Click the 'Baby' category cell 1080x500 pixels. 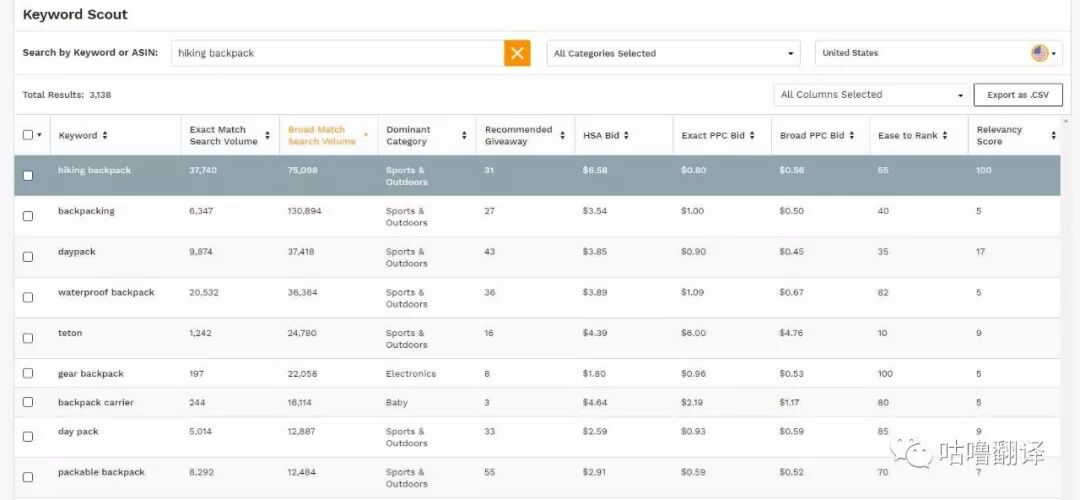pos(397,402)
